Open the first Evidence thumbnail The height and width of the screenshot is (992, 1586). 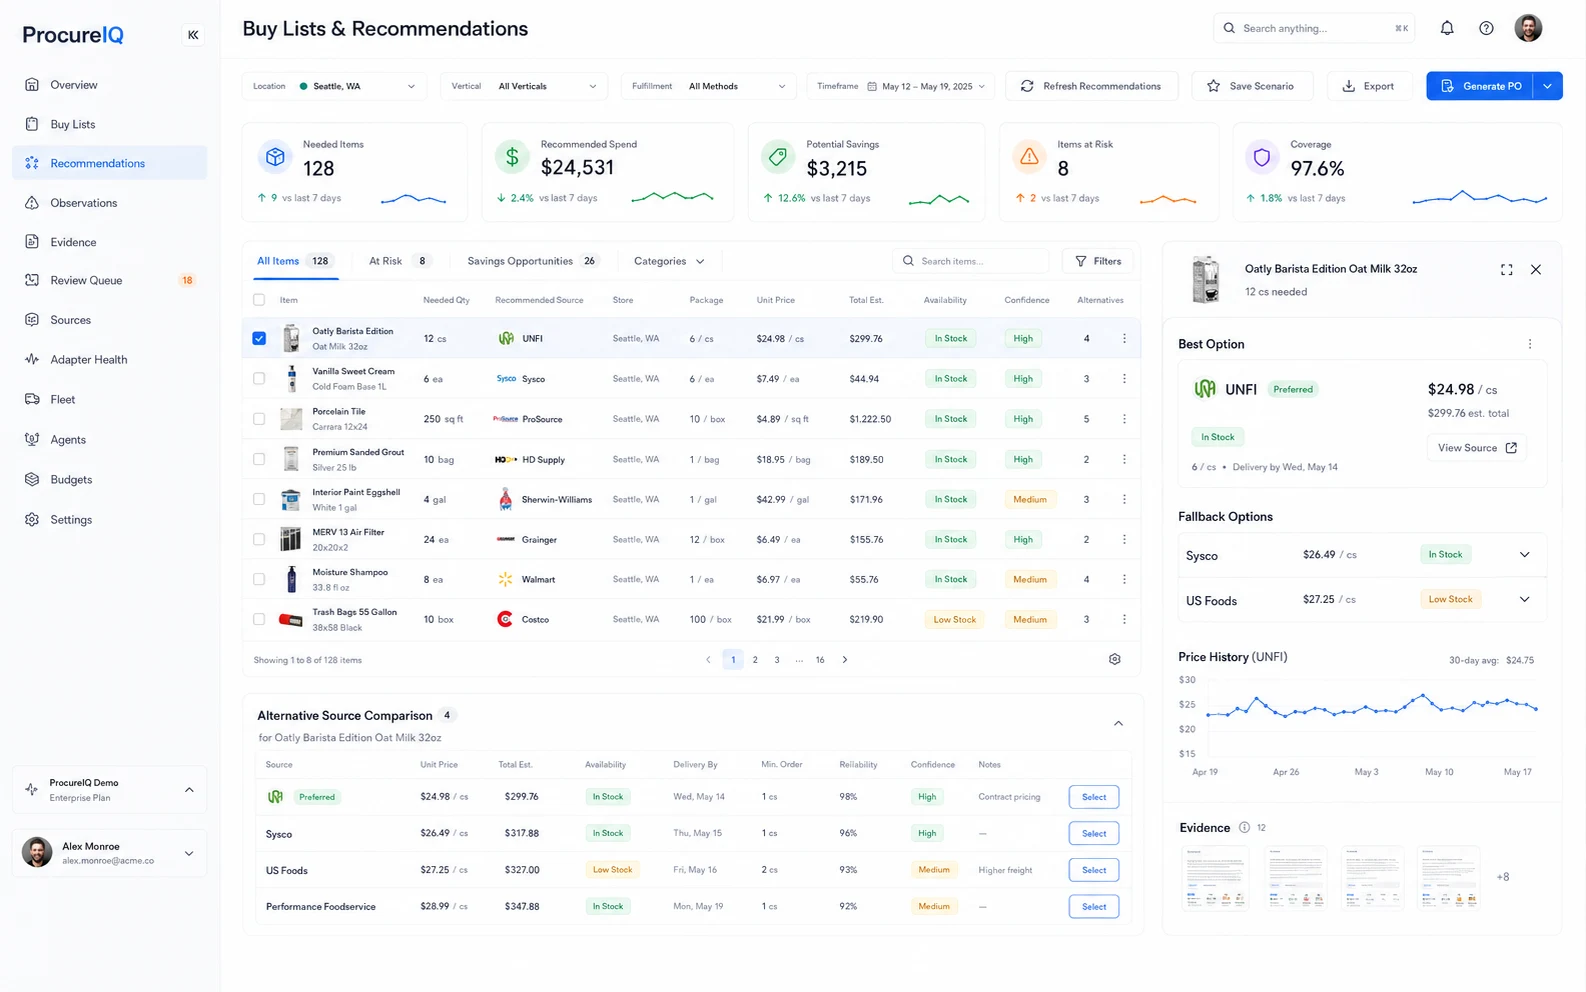pos(1215,877)
